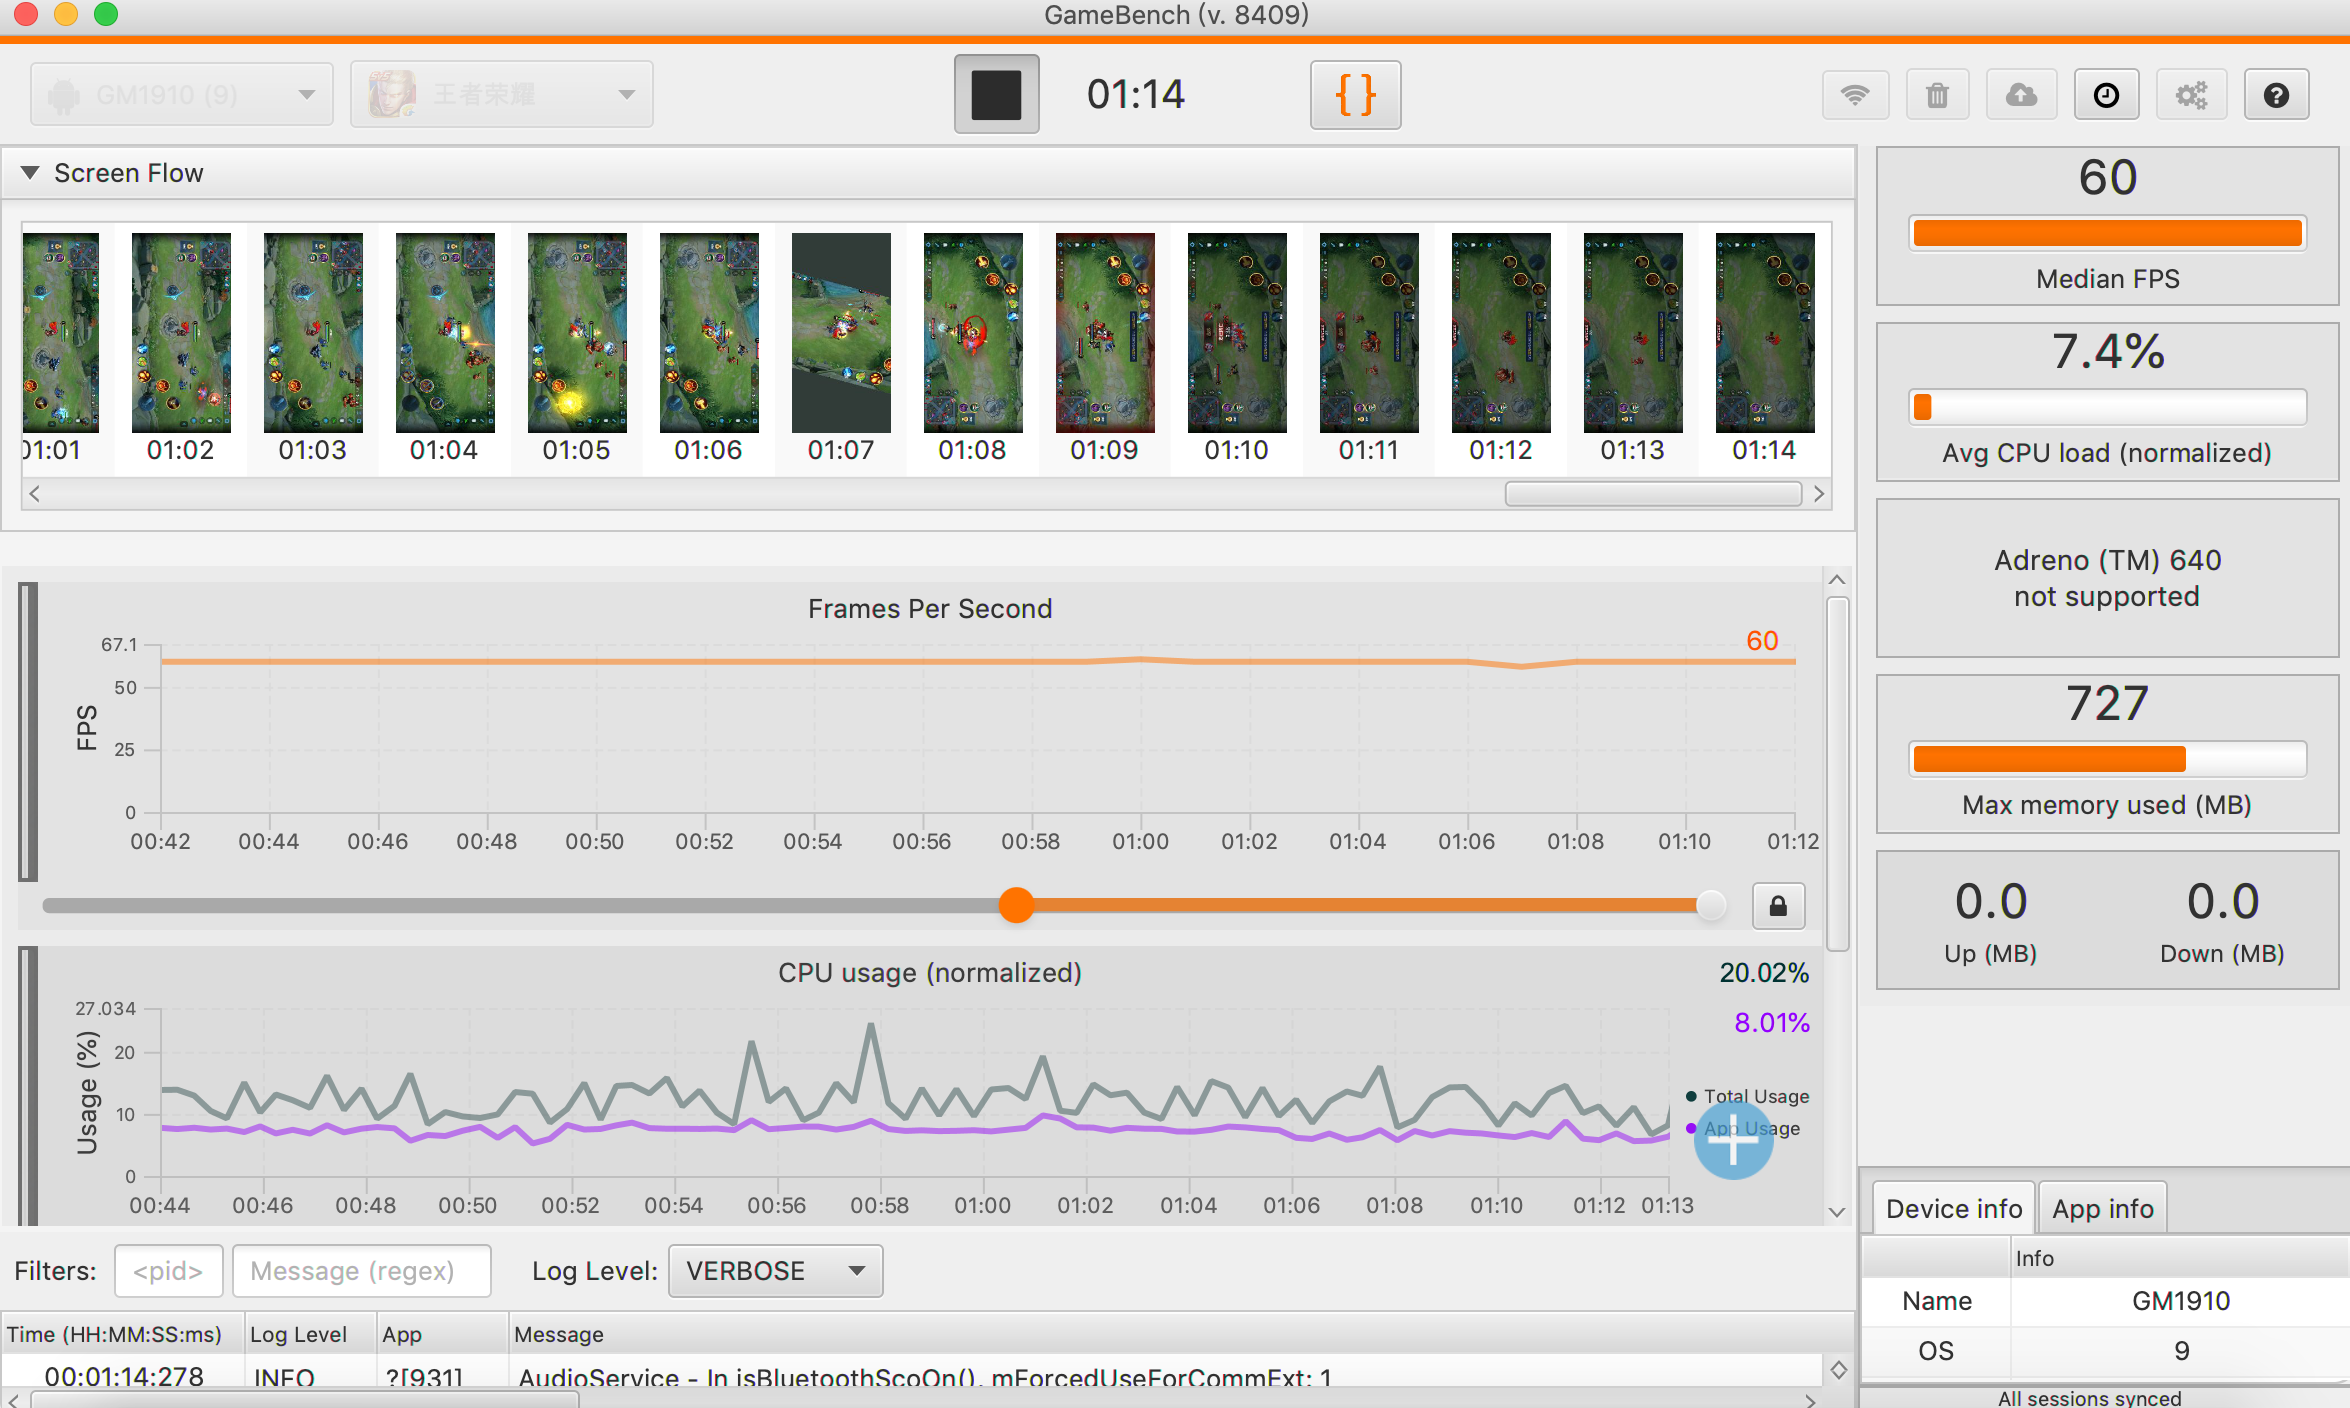Click the Screen Flow left scroll arrow

(x=35, y=493)
